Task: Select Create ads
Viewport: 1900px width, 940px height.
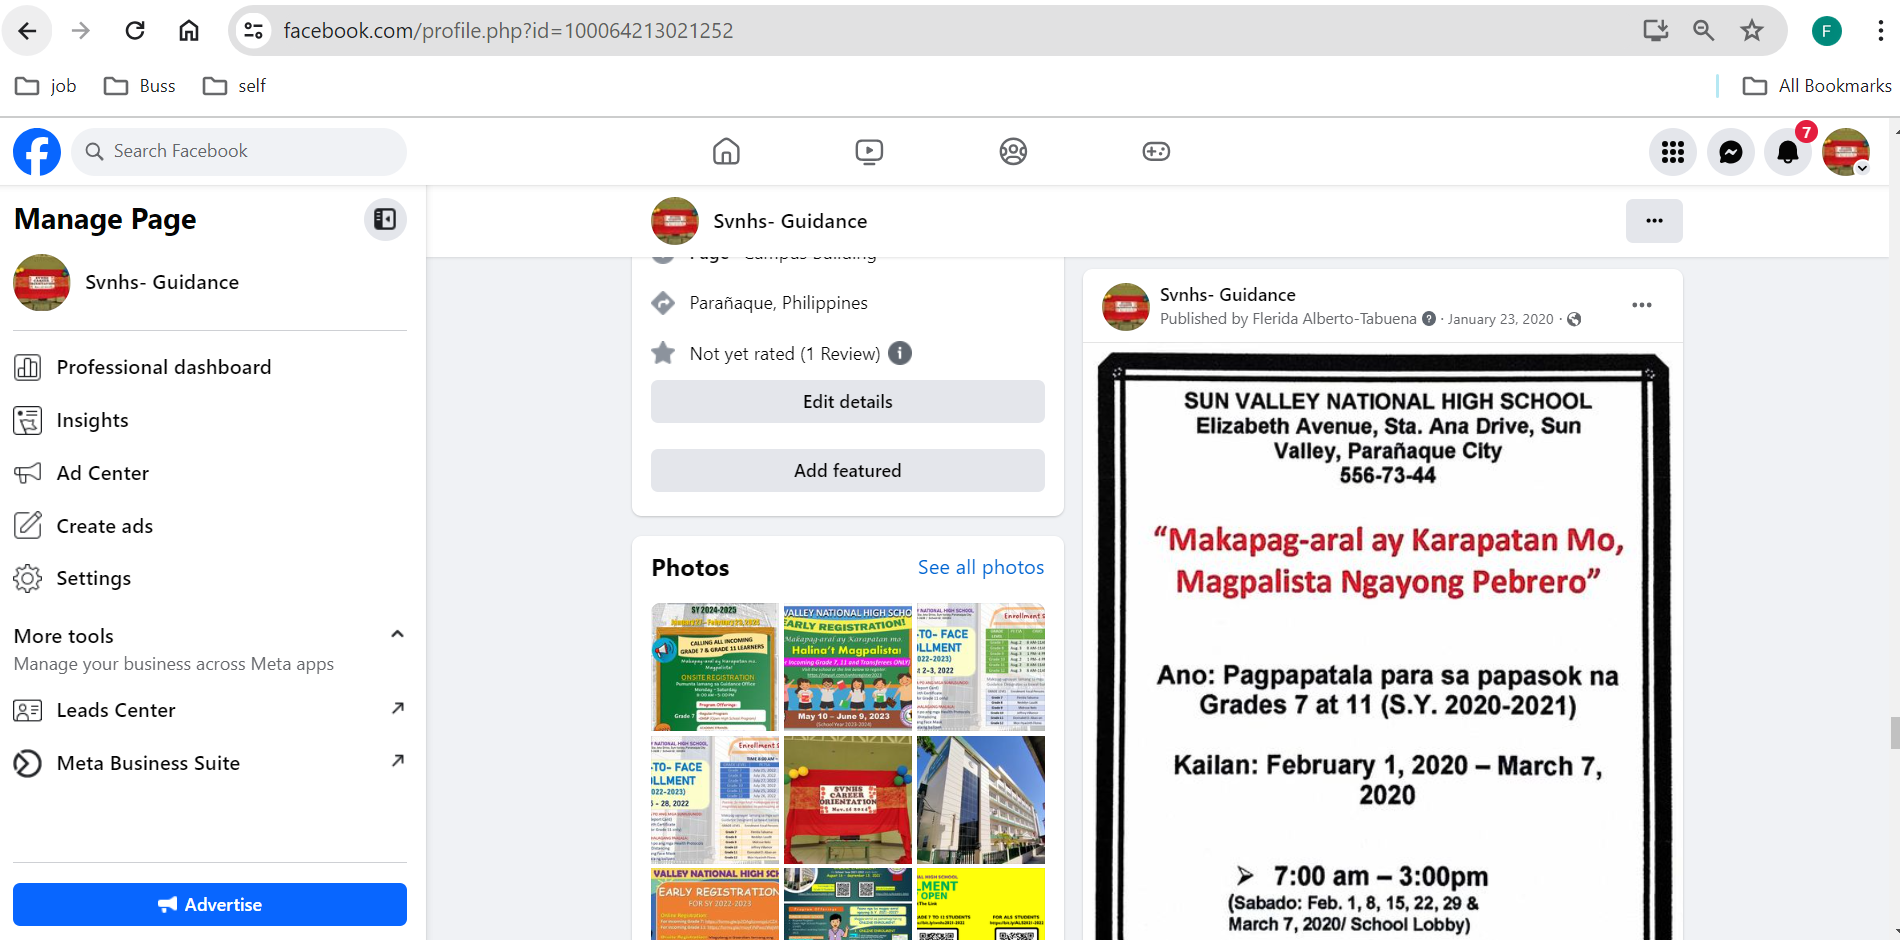Action: pyautogui.click(x=210, y=526)
